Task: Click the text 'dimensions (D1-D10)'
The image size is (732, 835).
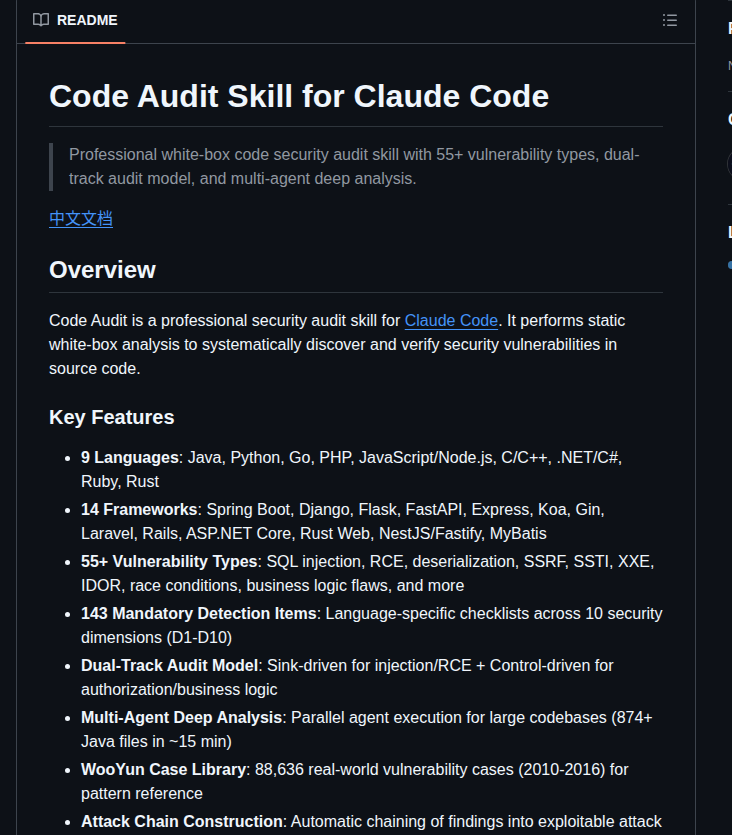Action: [x=156, y=637]
